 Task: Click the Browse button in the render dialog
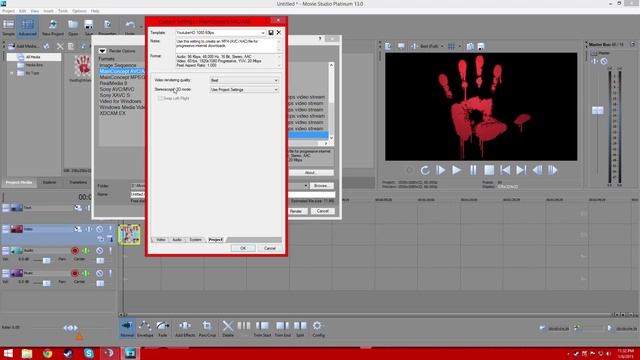click(x=322, y=186)
